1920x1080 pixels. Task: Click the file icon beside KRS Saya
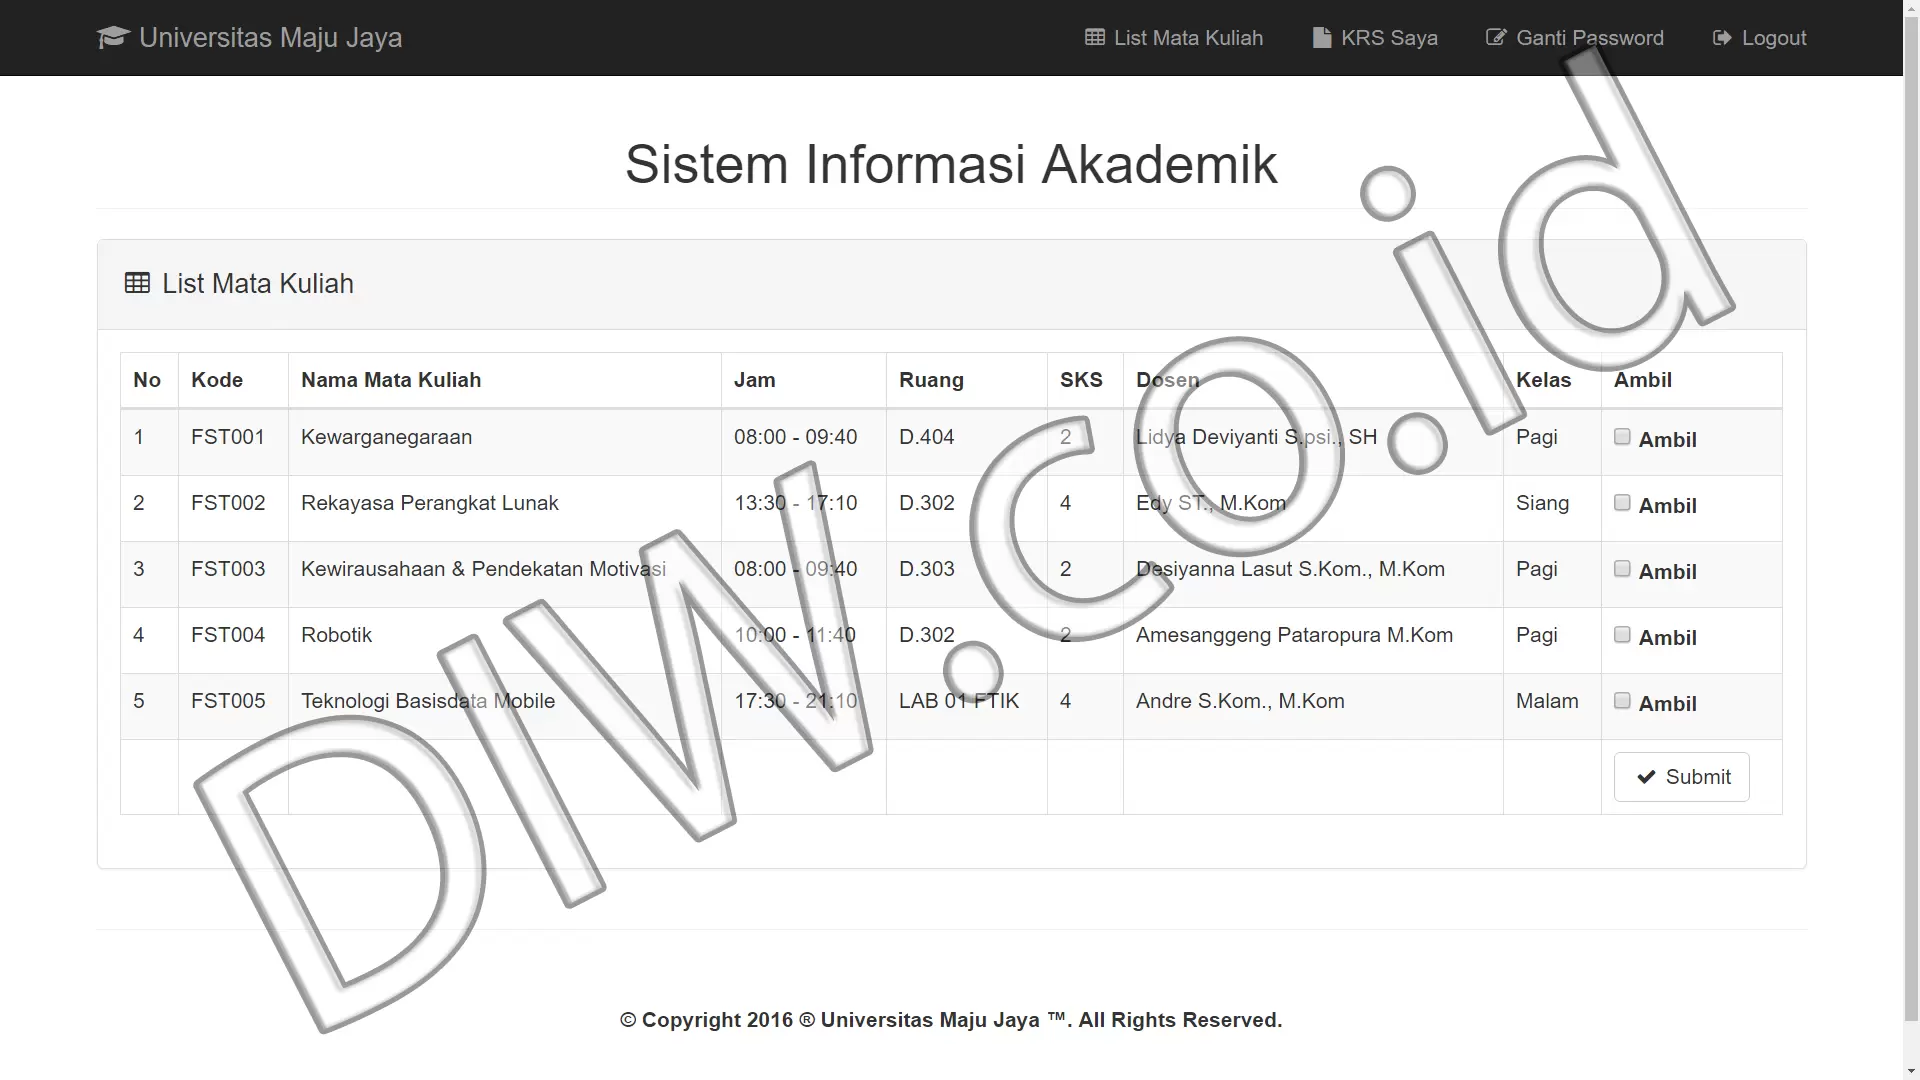coord(1322,38)
